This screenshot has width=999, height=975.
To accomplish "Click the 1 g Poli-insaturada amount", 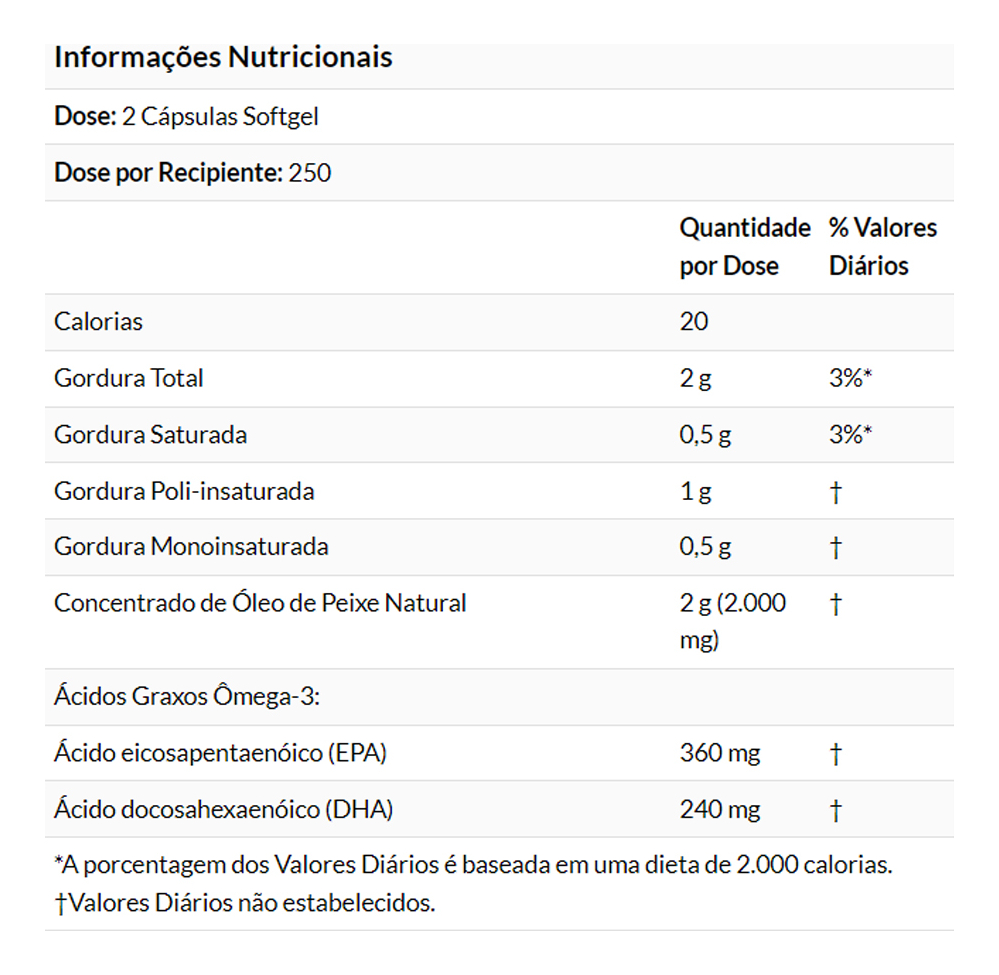I will [x=695, y=491].
